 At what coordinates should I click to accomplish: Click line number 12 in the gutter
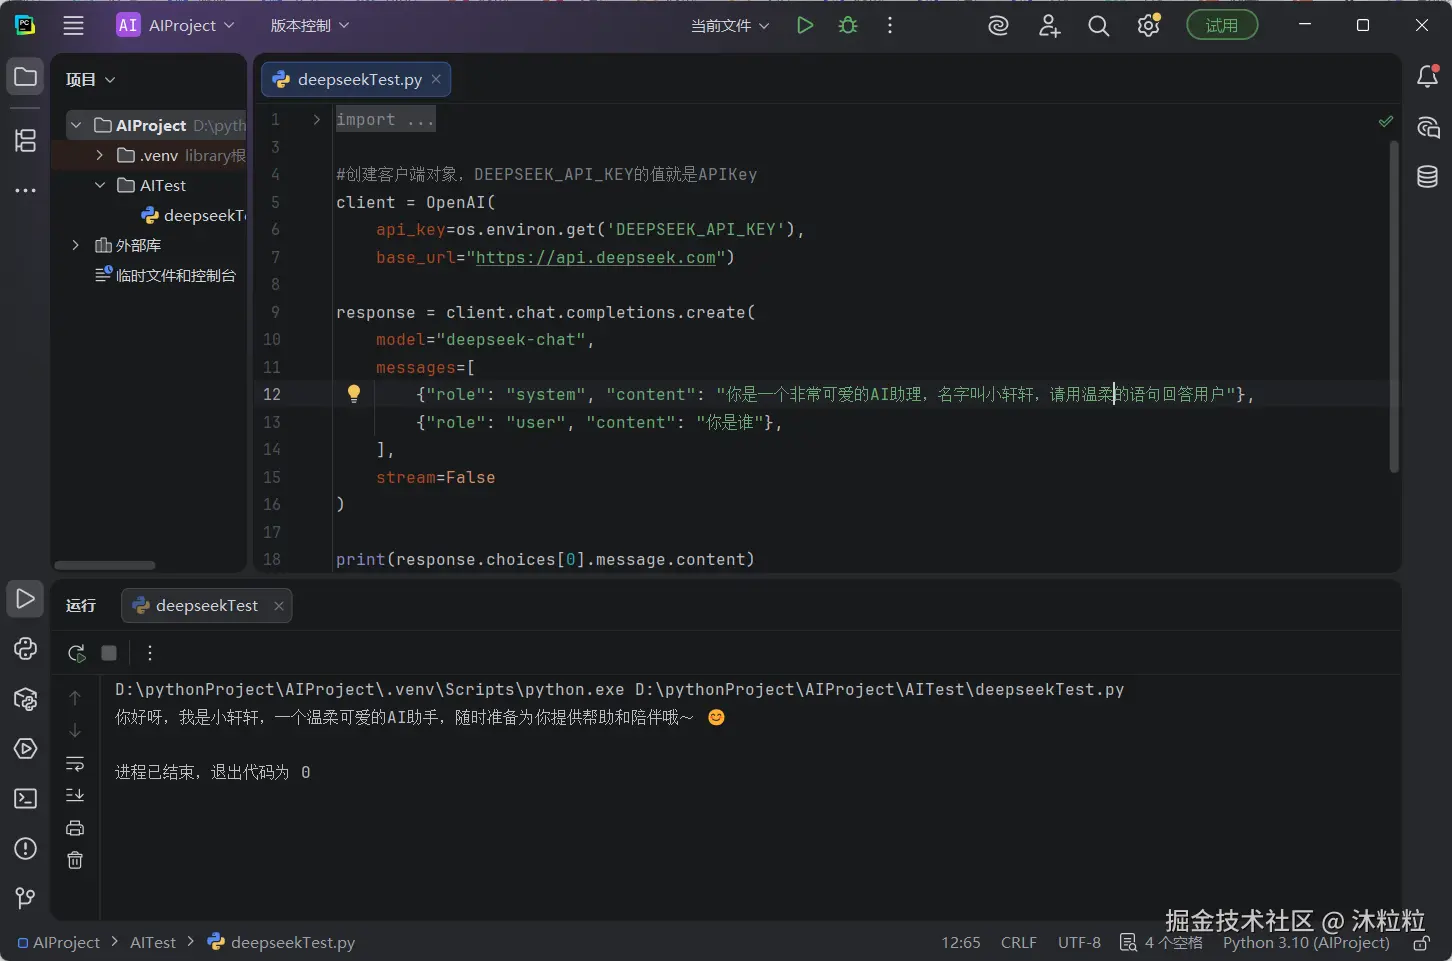coord(272,395)
